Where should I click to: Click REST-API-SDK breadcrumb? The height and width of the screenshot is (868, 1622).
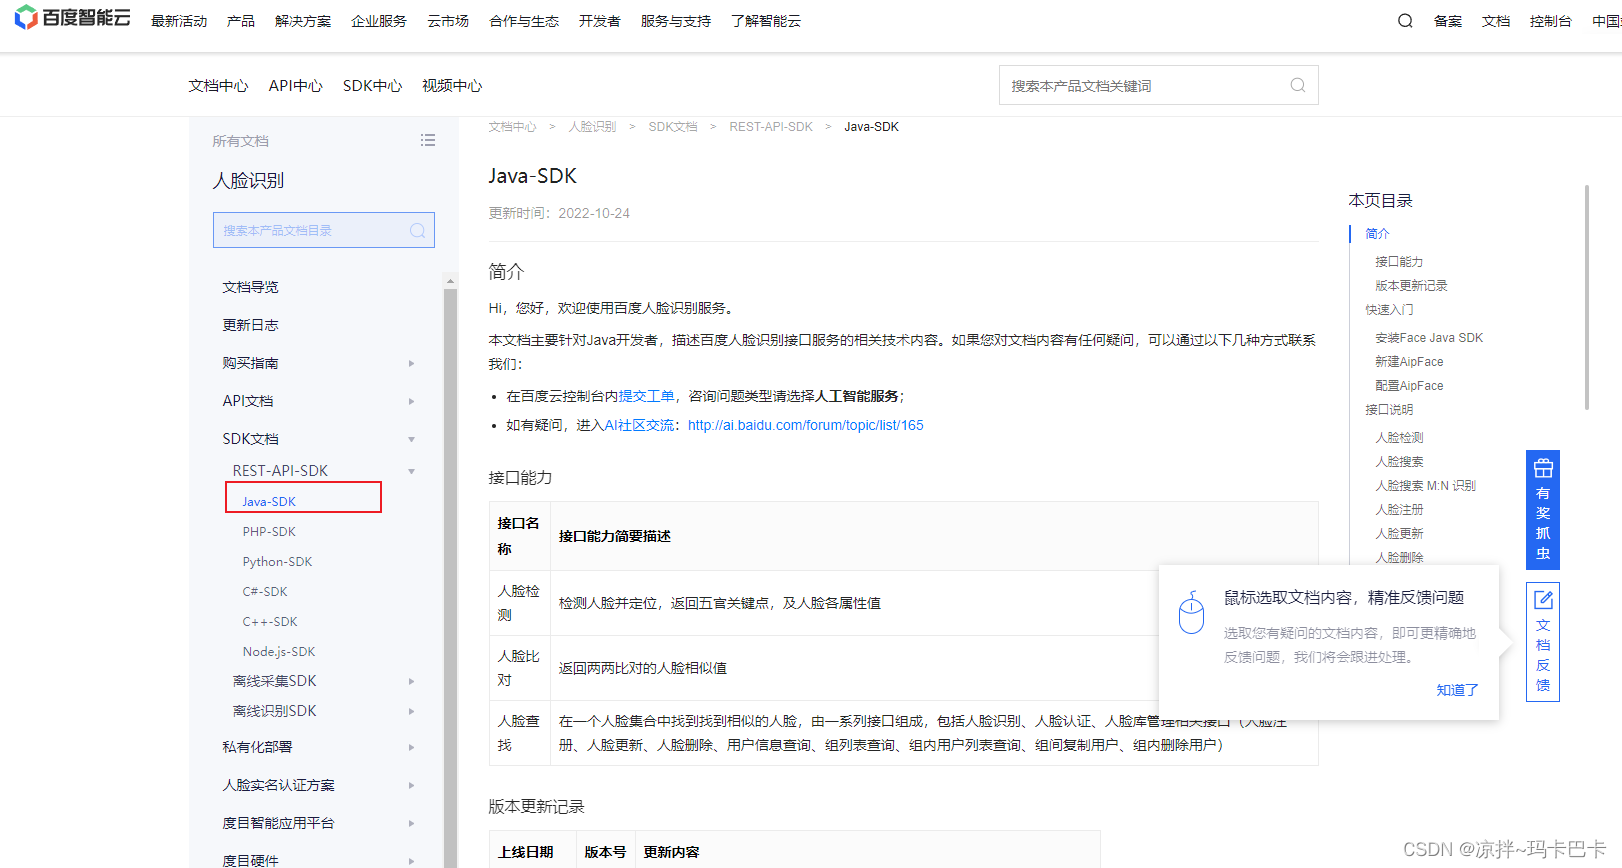coord(771,127)
